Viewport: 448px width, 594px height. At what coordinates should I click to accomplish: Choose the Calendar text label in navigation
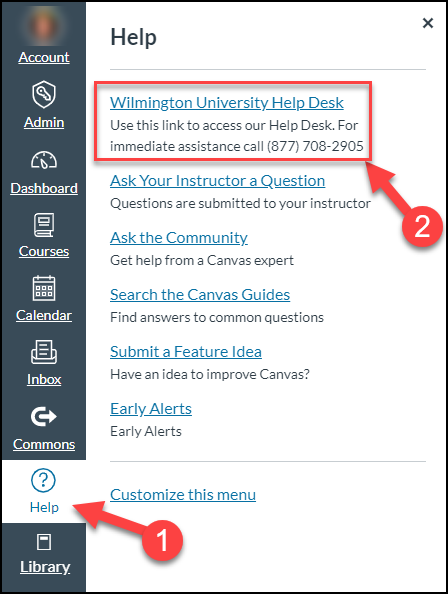tap(44, 315)
